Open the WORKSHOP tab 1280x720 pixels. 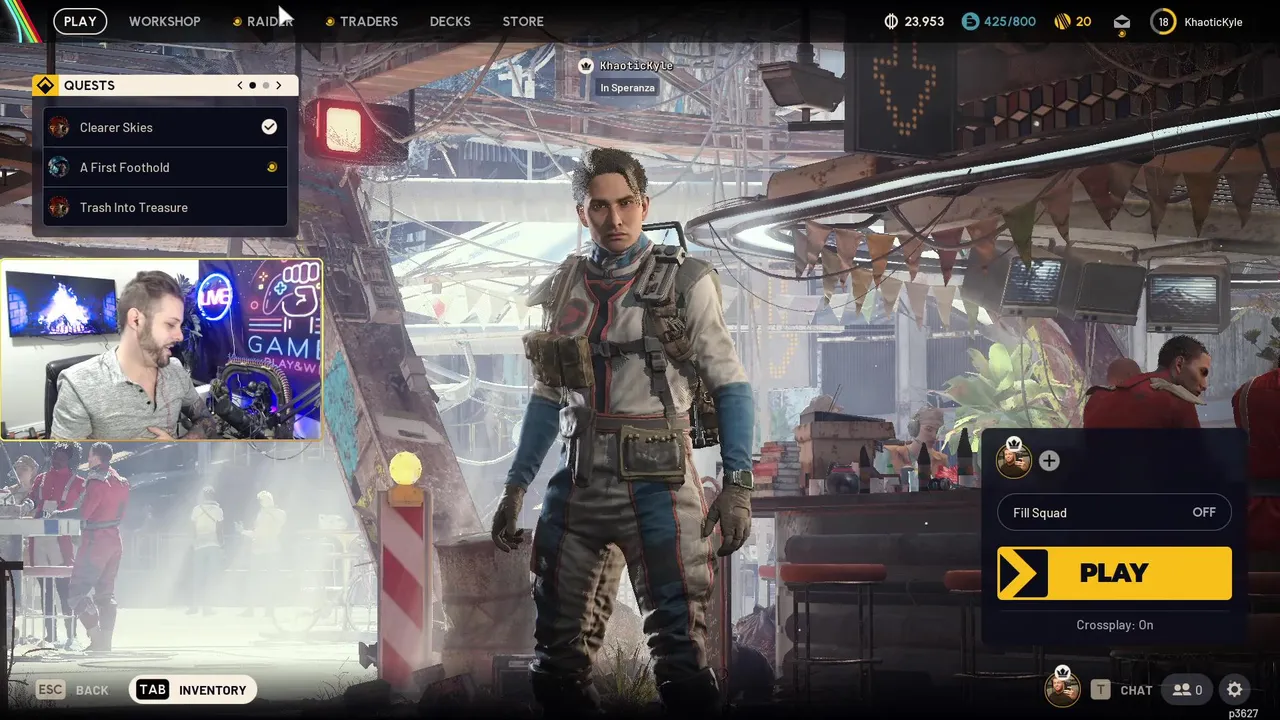coord(164,21)
